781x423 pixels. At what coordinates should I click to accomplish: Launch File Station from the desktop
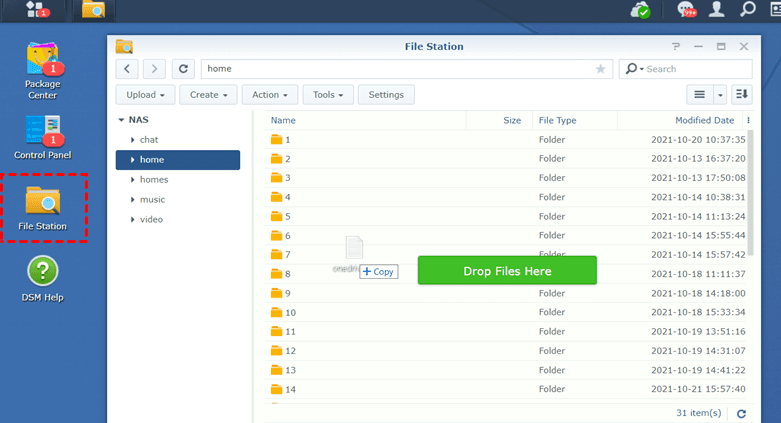tap(43, 208)
